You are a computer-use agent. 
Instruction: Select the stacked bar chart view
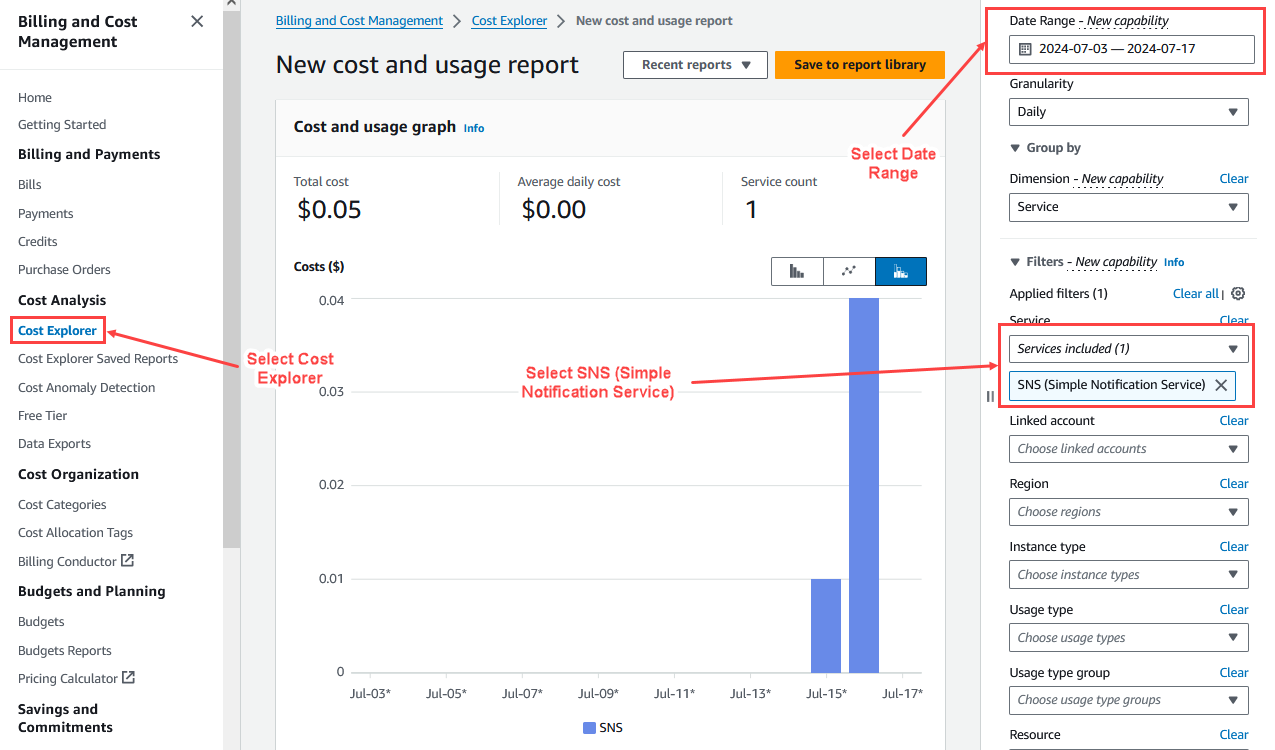[x=901, y=271]
